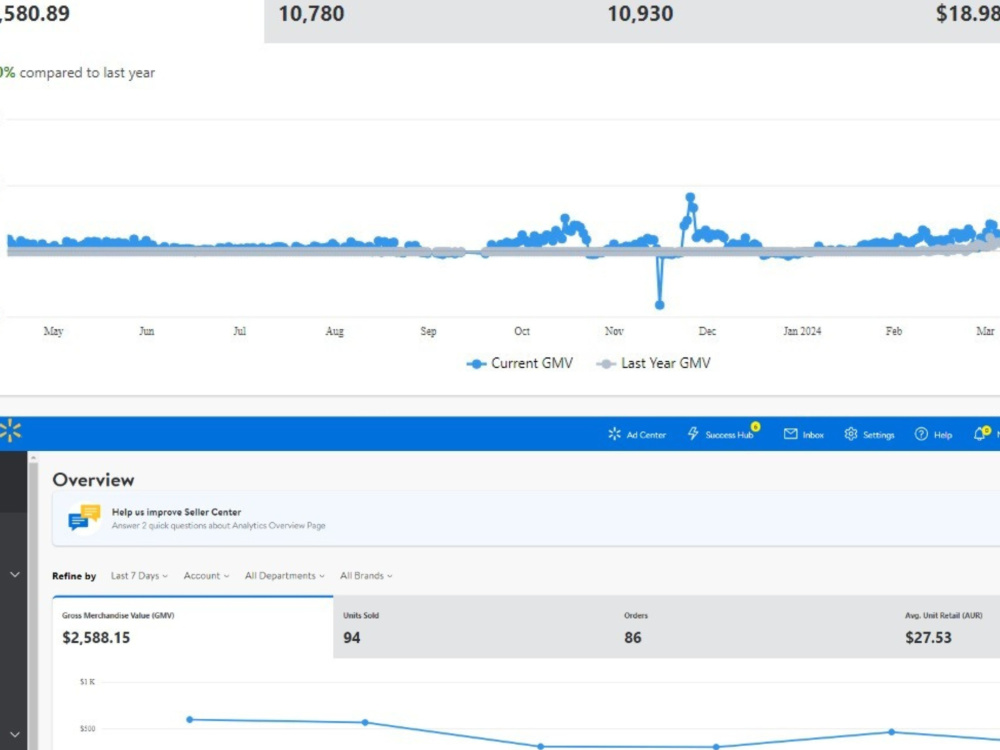1000x750 pixels.
Task: Click Inbox link text
Action: coord(813,435)
